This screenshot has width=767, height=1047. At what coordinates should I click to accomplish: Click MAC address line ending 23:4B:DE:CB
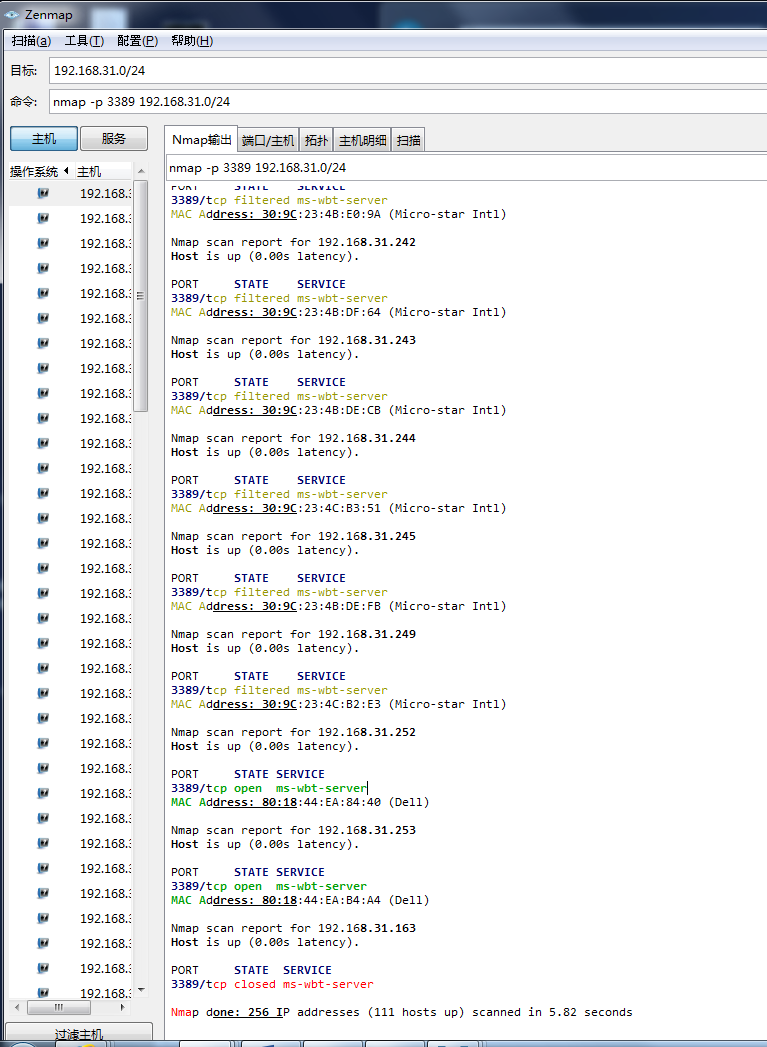338,411
